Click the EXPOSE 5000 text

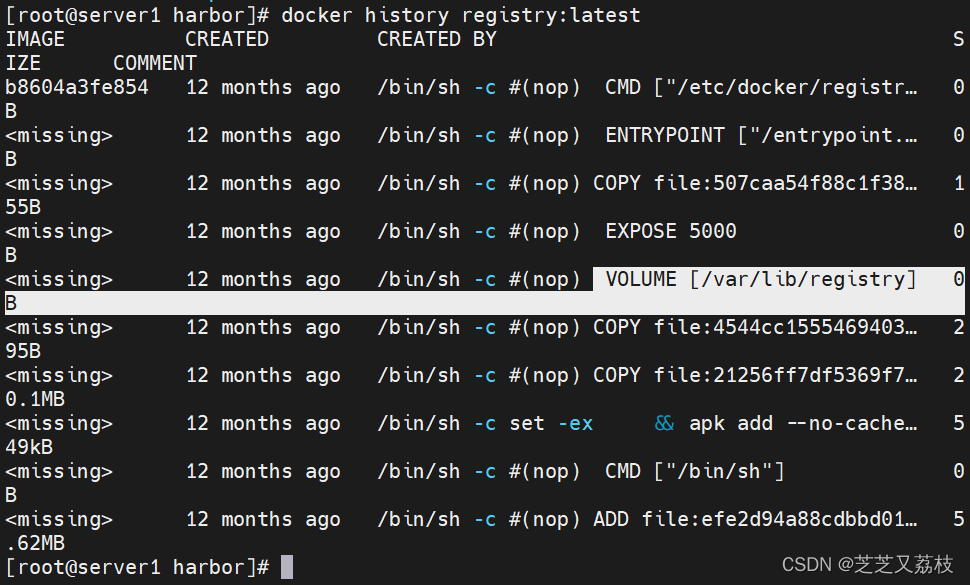(671, 231)
